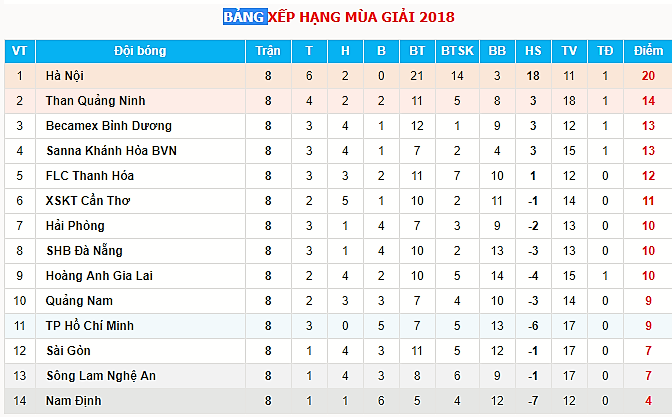Image resolution: width=672 pixels, height=417 pixels.
Task: Click highlighted word BẢNG in title
Action: [x=245, y=17]
